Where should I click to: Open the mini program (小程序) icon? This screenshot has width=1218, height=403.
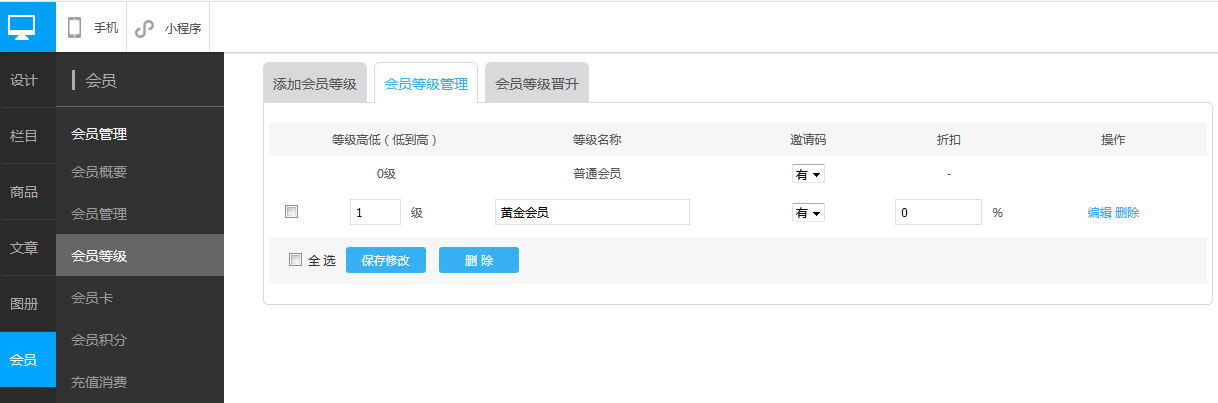tap(146, 28)
